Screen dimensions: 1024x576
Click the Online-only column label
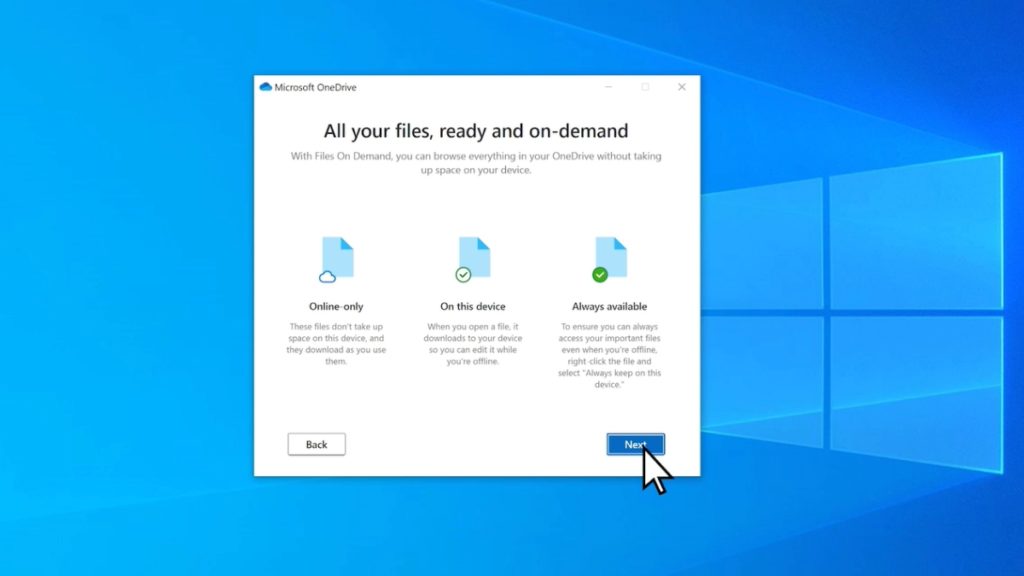[336, 306]
